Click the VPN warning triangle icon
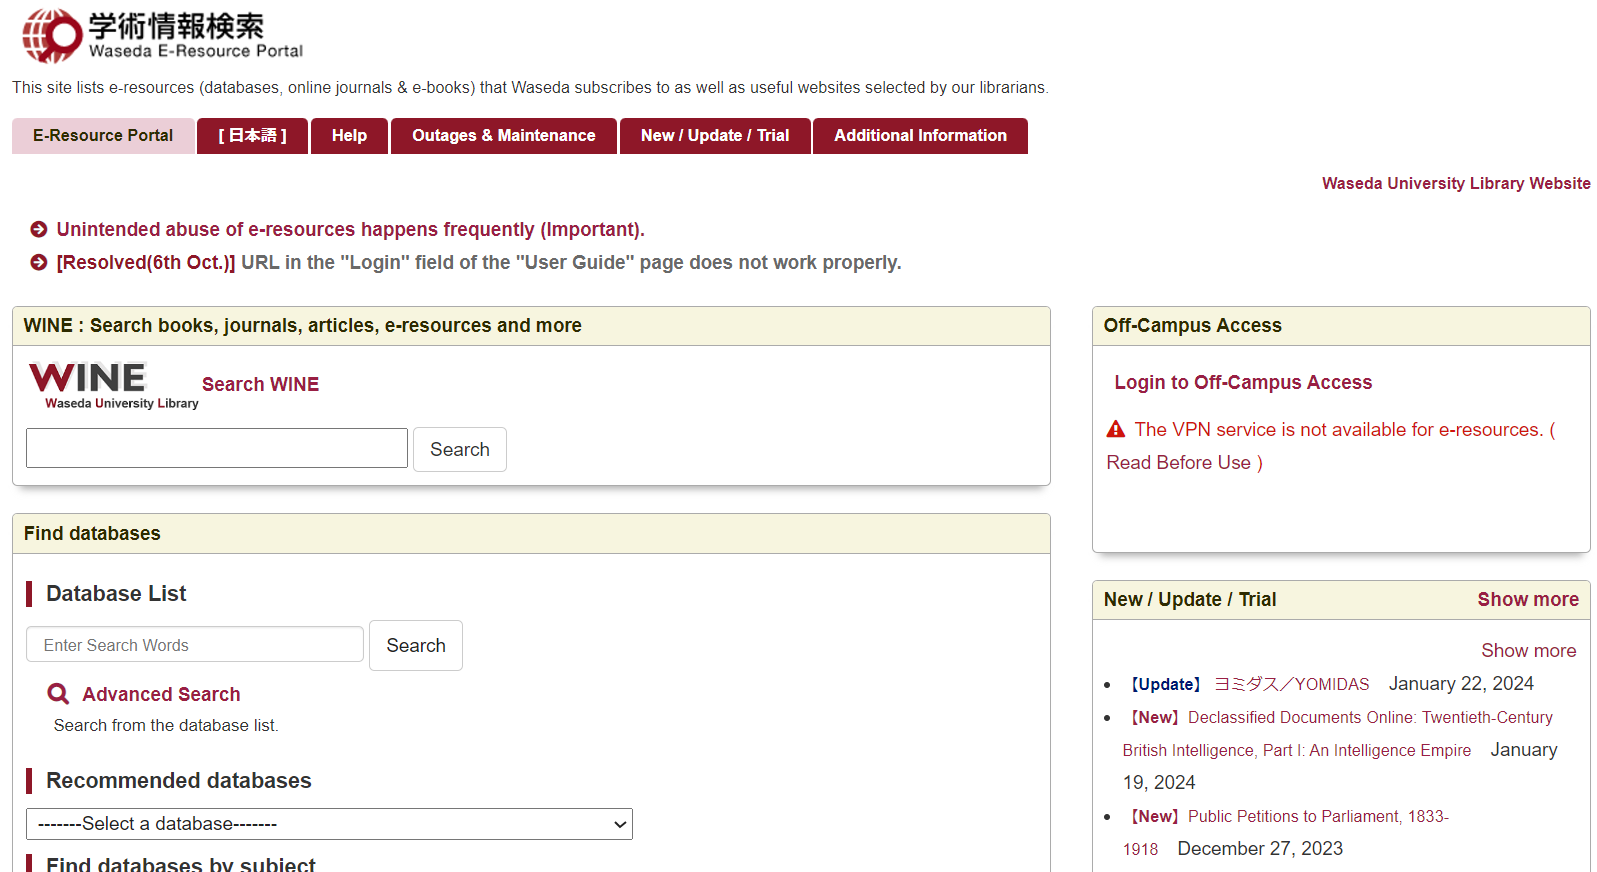 (x=1116, y=430)
